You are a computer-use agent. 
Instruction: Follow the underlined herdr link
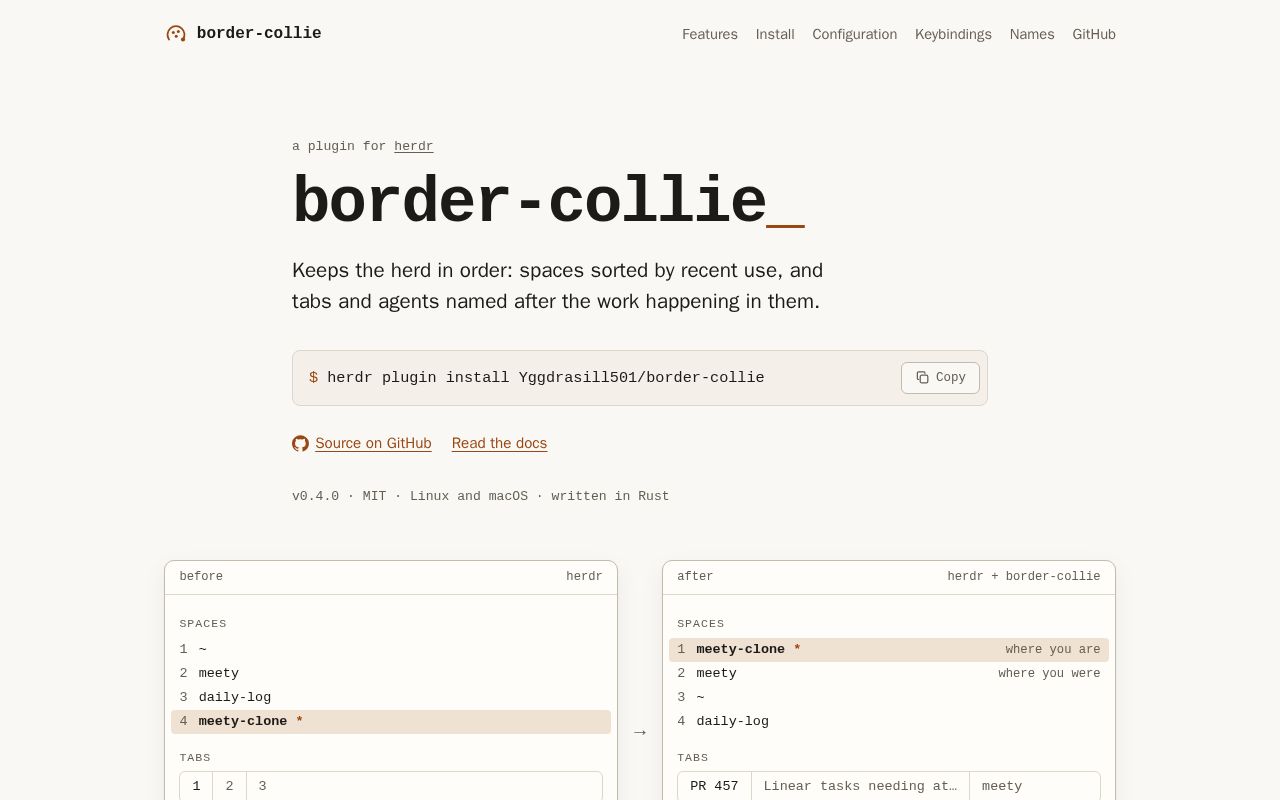[x=414, y=146]
